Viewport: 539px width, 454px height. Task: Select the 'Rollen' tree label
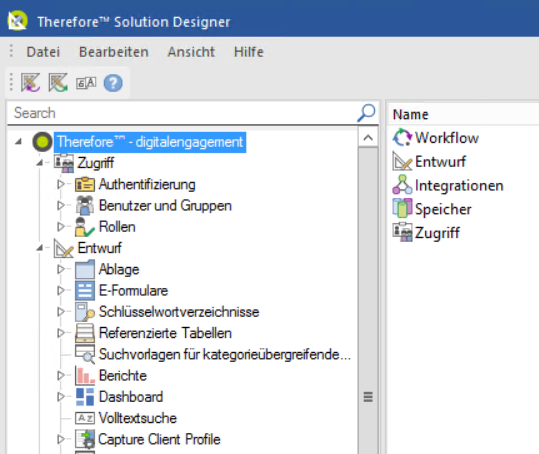click(x=117, y=227)
